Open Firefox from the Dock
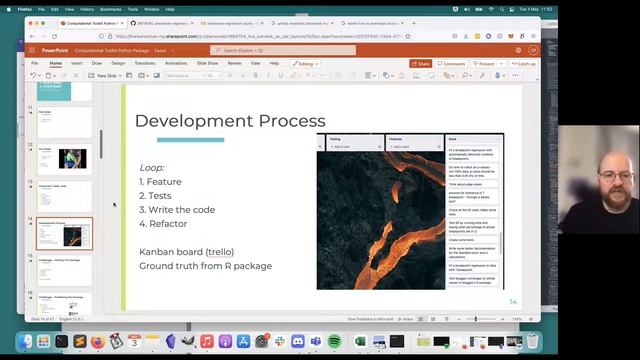Image resolution: width=640 pixels, height=360 pixels. [98, 341]
